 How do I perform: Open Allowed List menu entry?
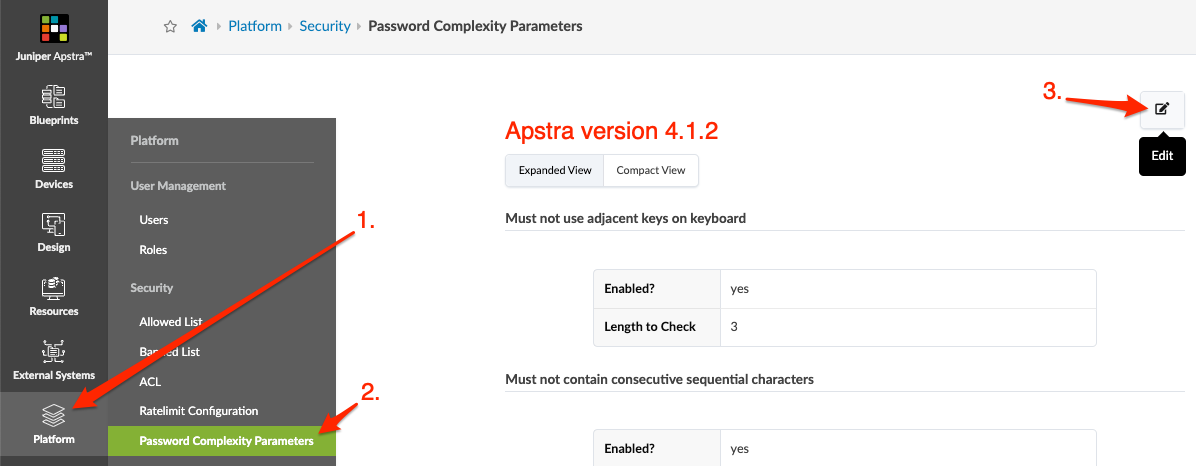pyautogui.click(x=170, y=322)
